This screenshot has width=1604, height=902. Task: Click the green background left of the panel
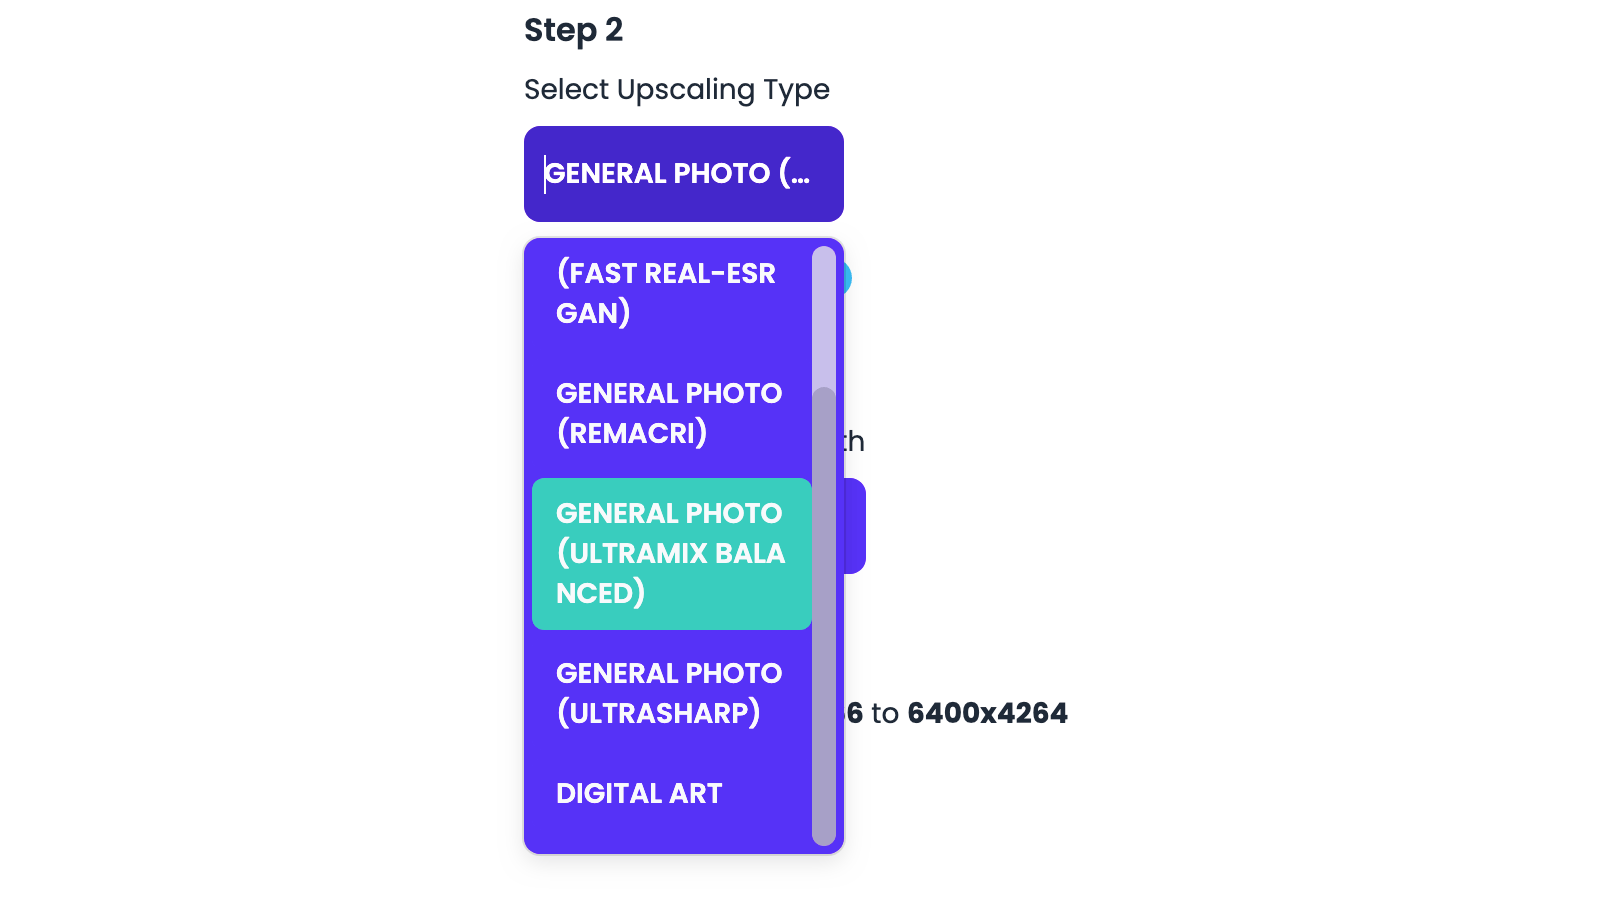tap(245, 450)
